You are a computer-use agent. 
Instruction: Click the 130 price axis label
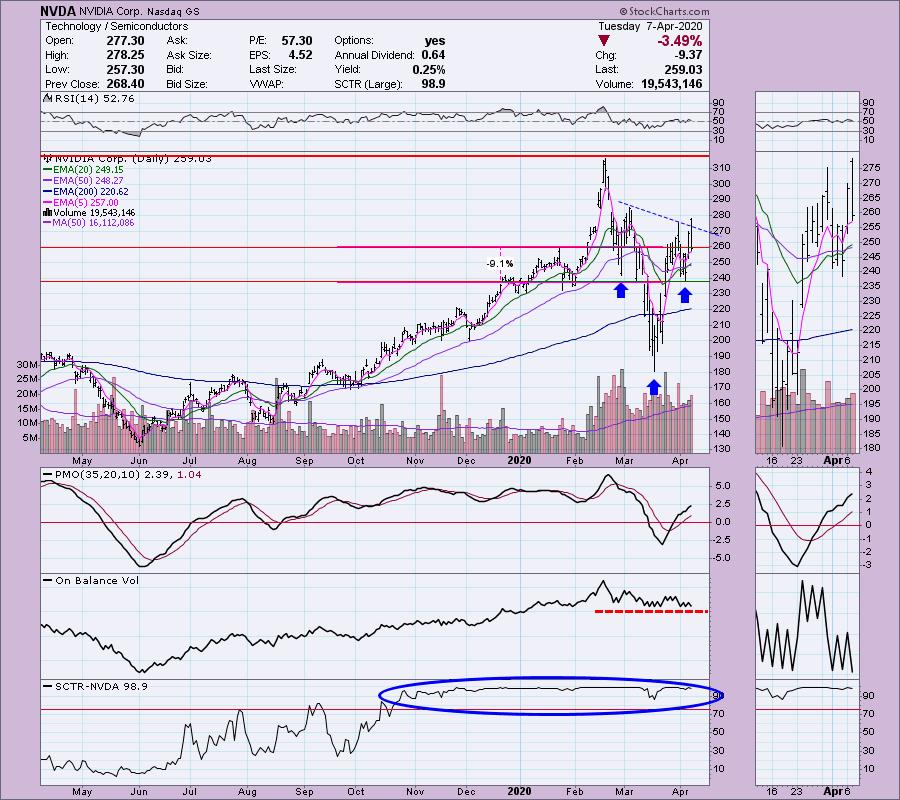721,449
